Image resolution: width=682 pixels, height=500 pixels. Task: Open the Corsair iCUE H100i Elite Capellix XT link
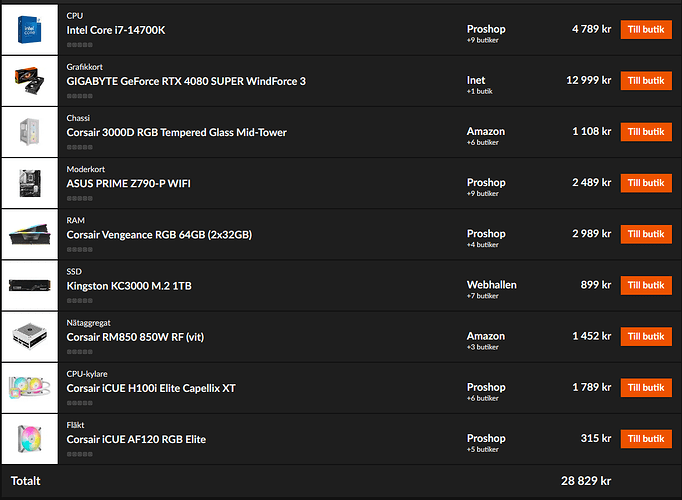151,388
